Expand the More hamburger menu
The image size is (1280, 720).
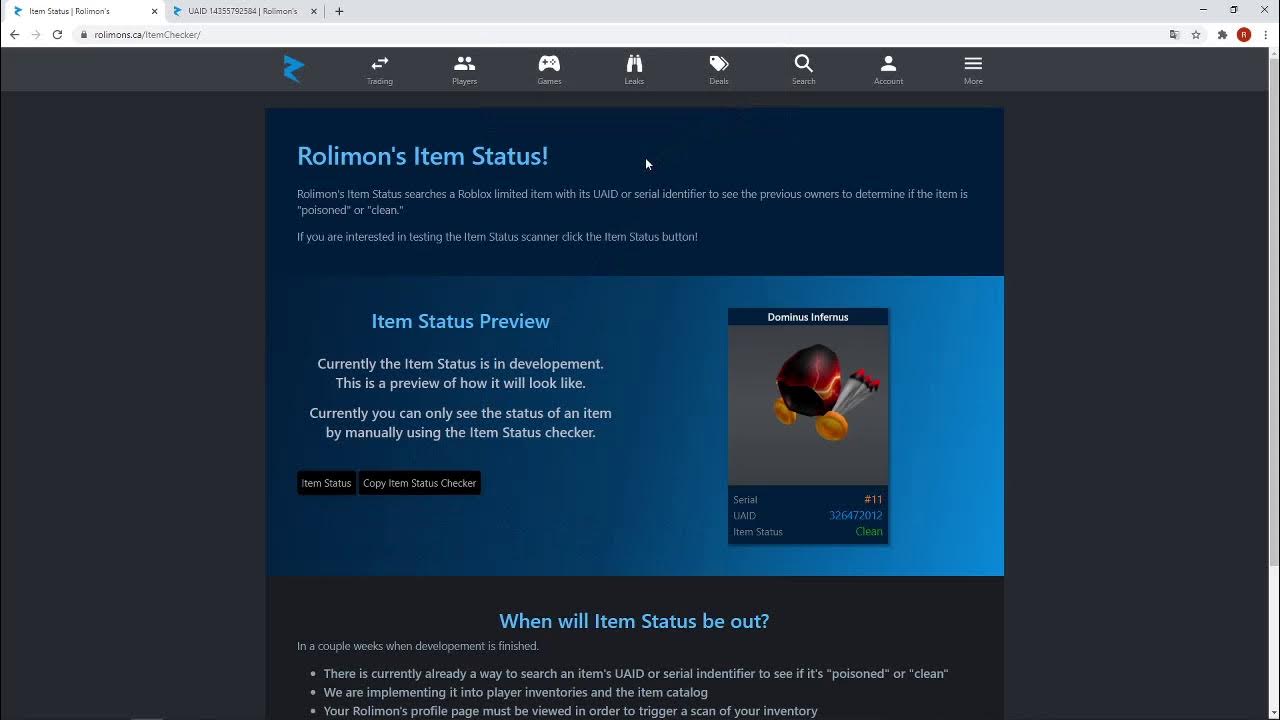(973, 70)
